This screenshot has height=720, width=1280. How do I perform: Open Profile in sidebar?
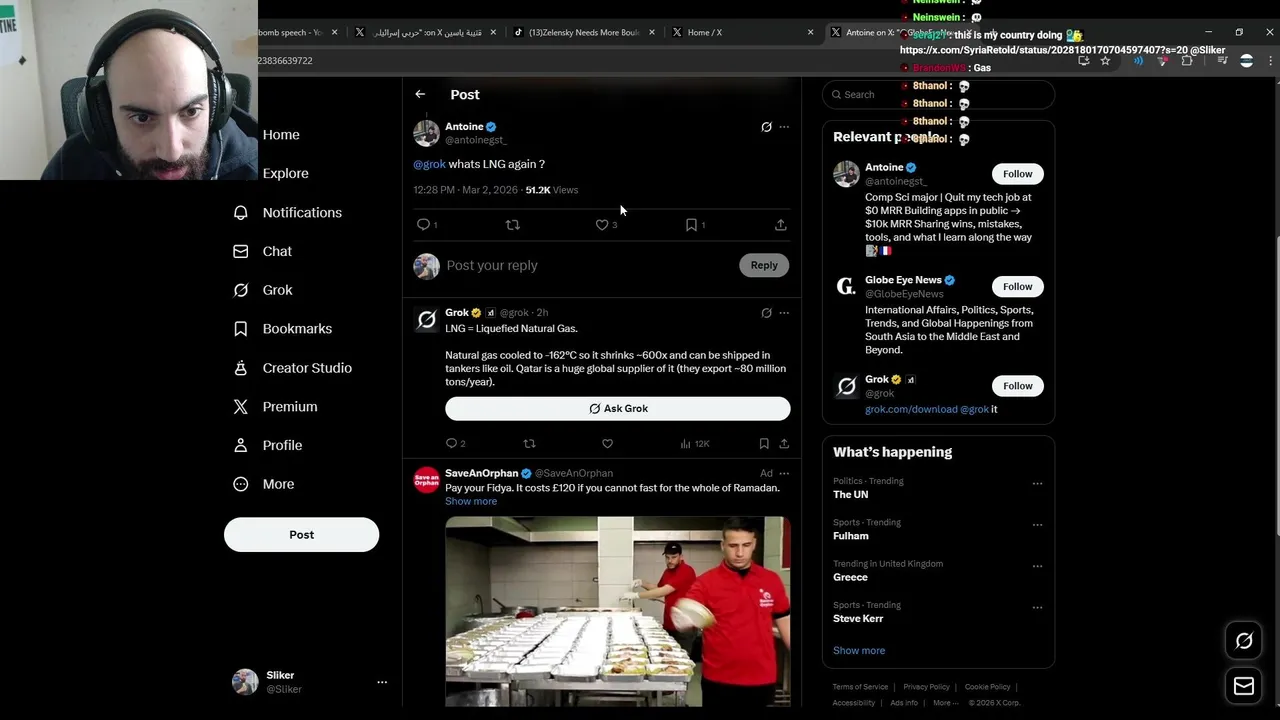click(268, 446)
